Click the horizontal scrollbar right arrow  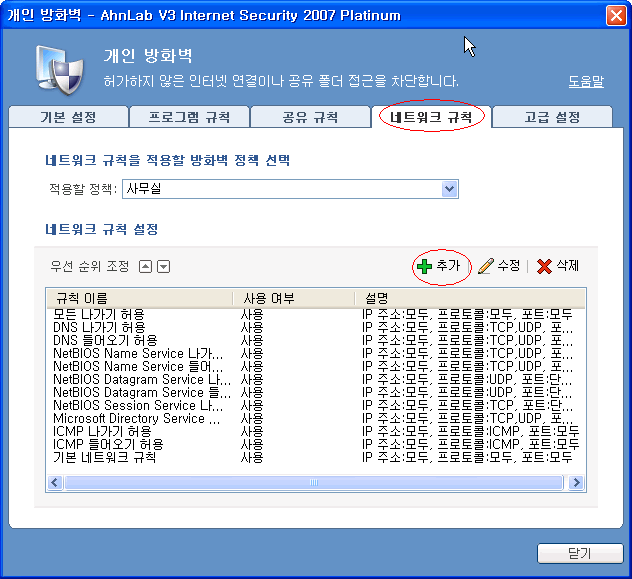pyautogui.click(x=577, y=482)
